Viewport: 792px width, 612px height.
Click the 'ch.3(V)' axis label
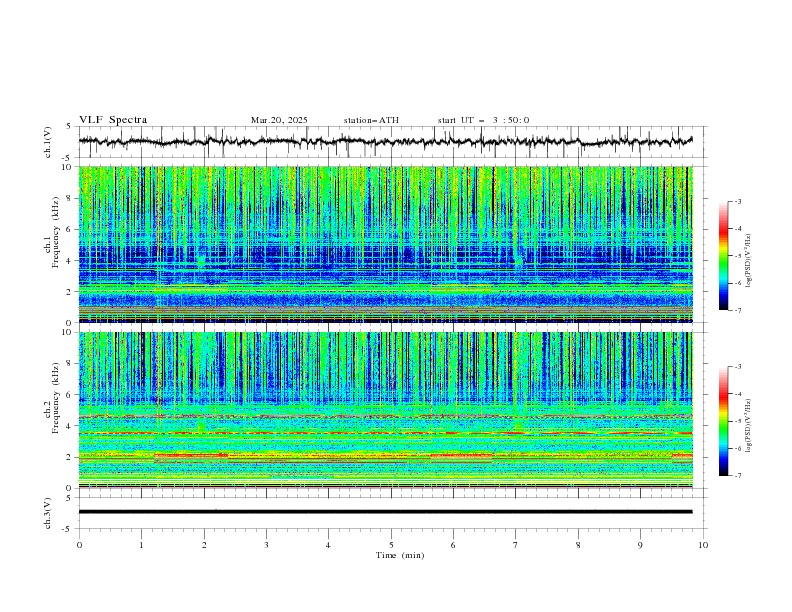48,513
